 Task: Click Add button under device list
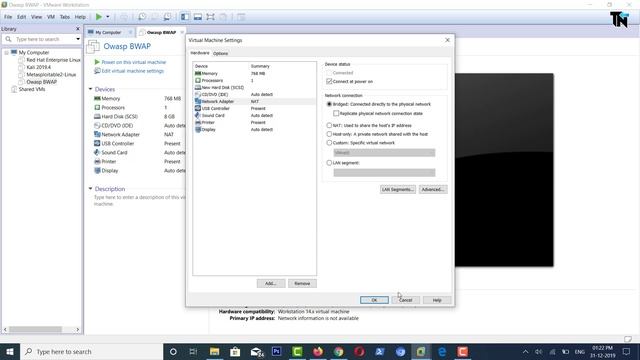pos(271,283)
